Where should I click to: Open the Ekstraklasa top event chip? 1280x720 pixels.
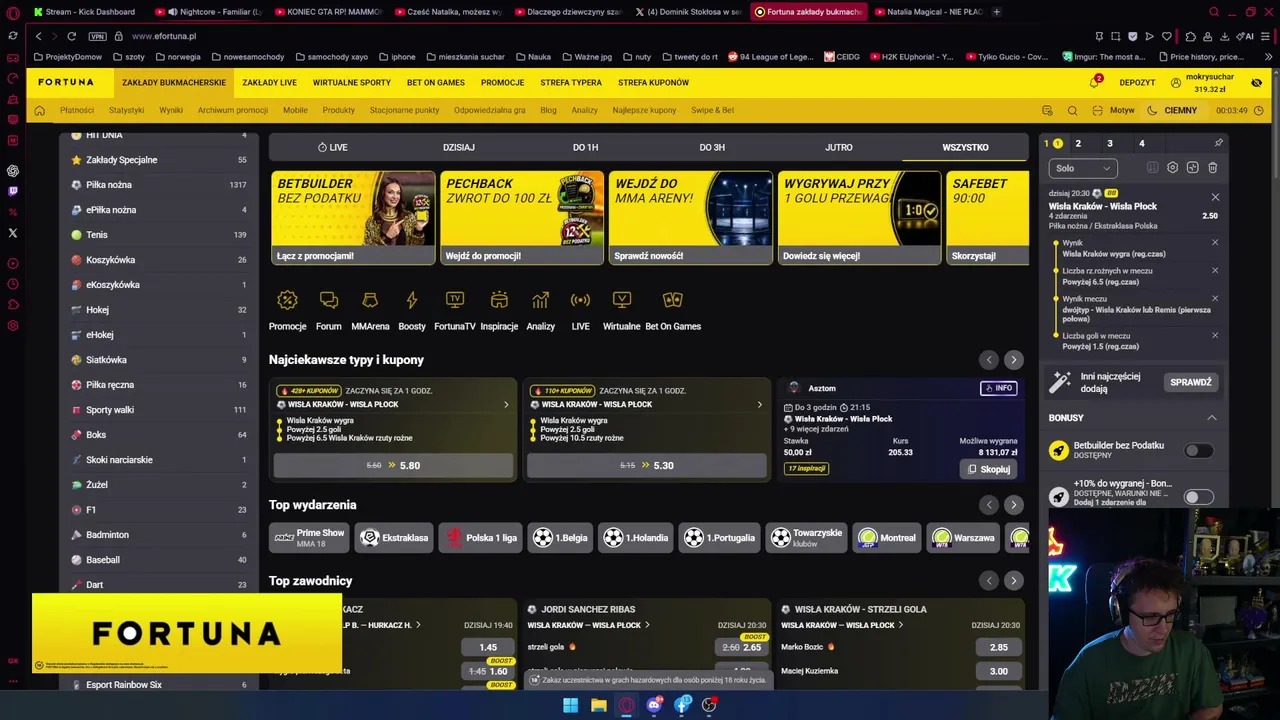click(395, 538)
